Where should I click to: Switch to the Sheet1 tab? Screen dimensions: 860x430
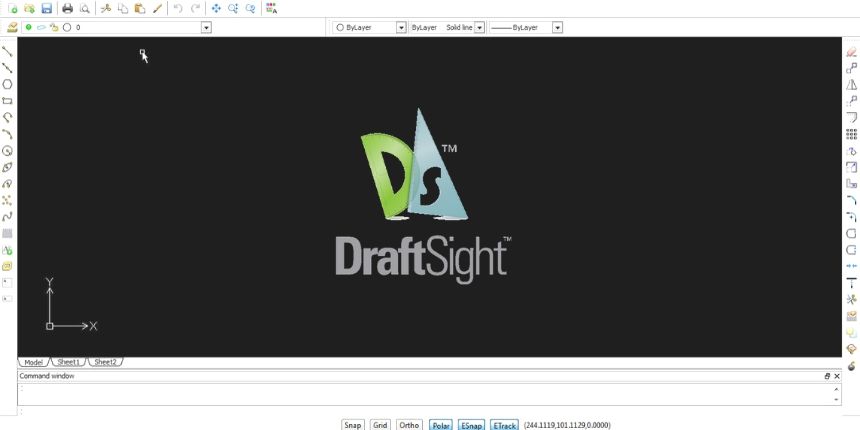(69, 362)
